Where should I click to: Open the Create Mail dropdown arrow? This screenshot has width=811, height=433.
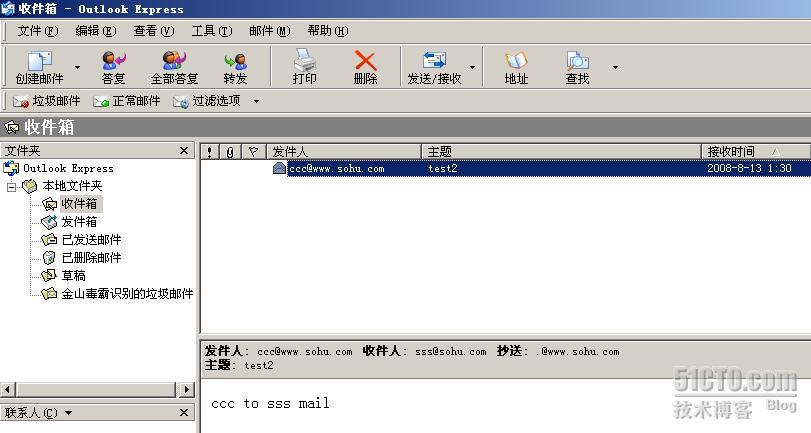78,67
